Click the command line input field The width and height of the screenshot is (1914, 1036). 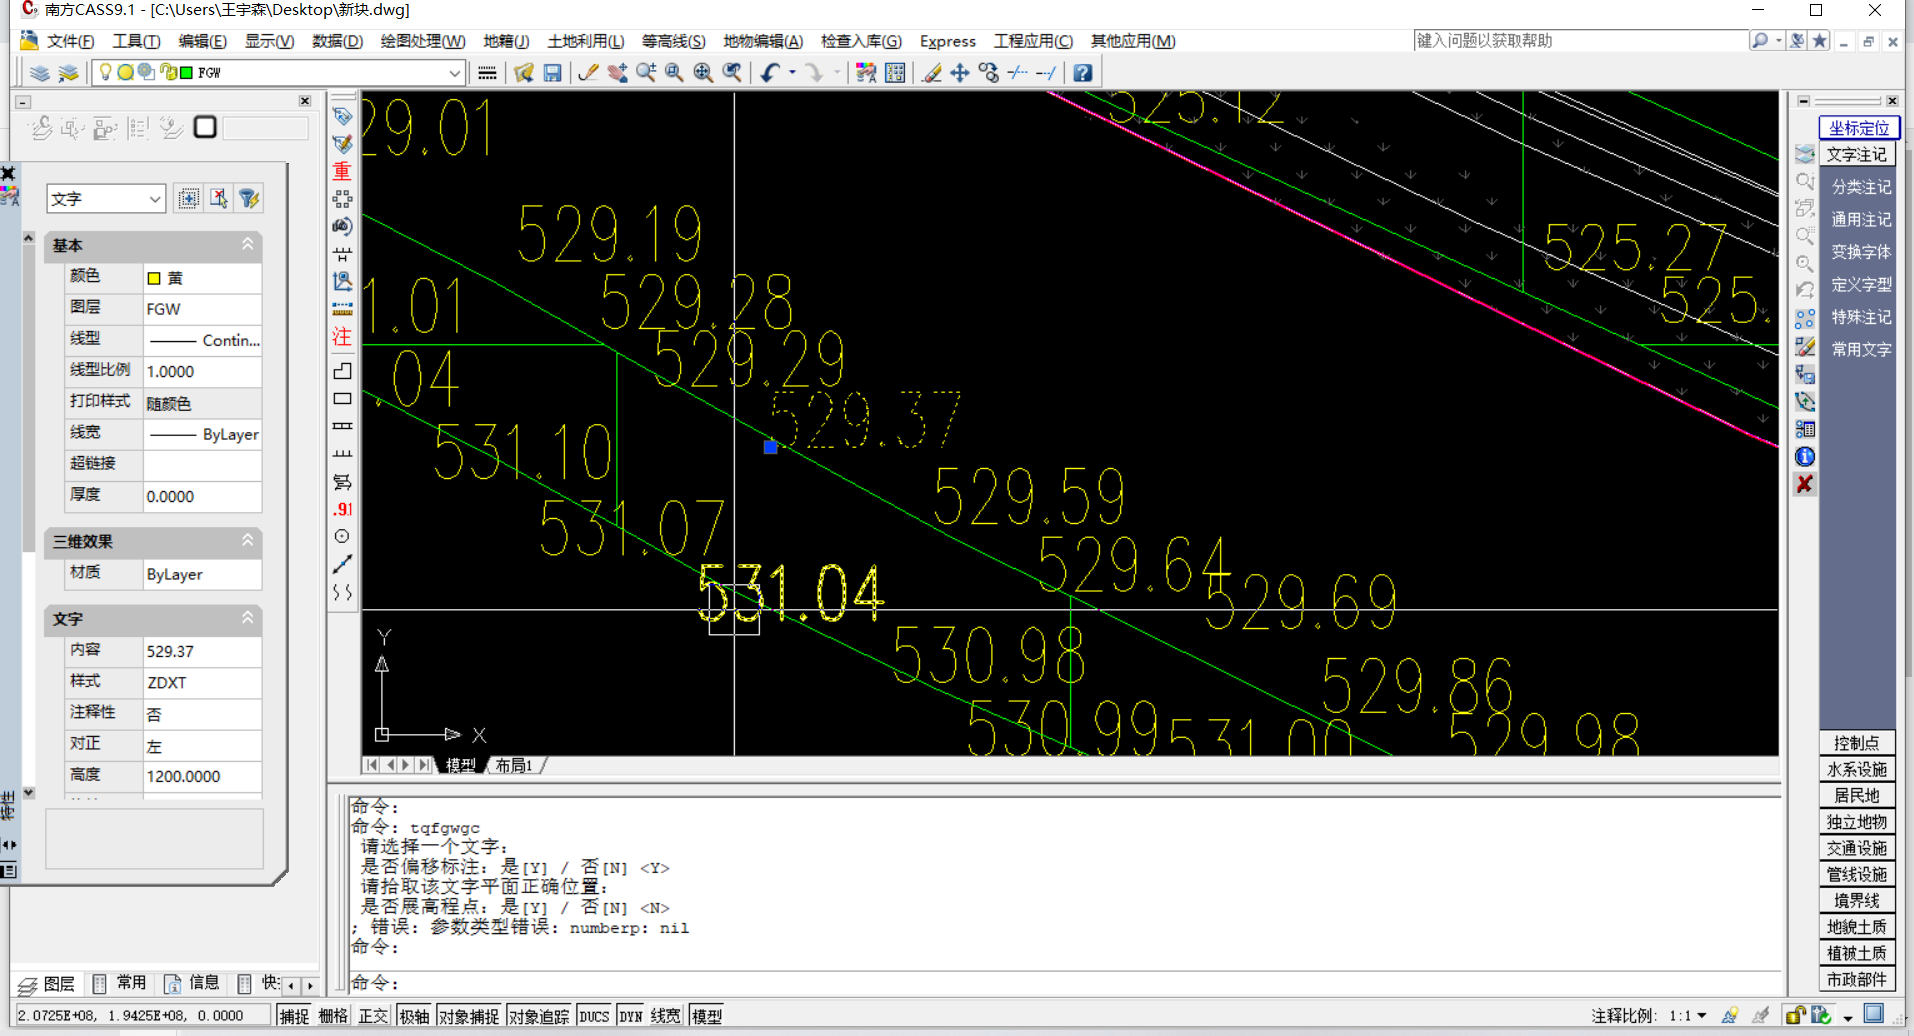[x=1065, y=983]
